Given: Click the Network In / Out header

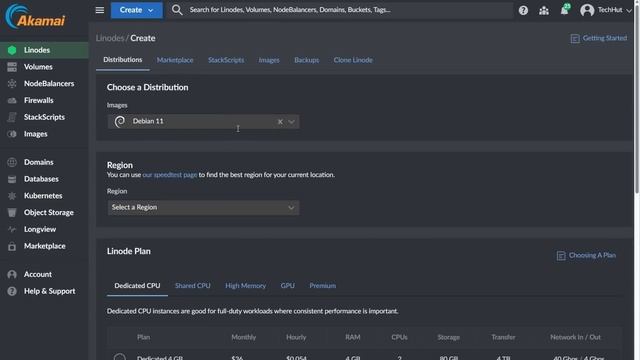Looking at the screenshot, I should pyautogui.click(x=575, y=337).
